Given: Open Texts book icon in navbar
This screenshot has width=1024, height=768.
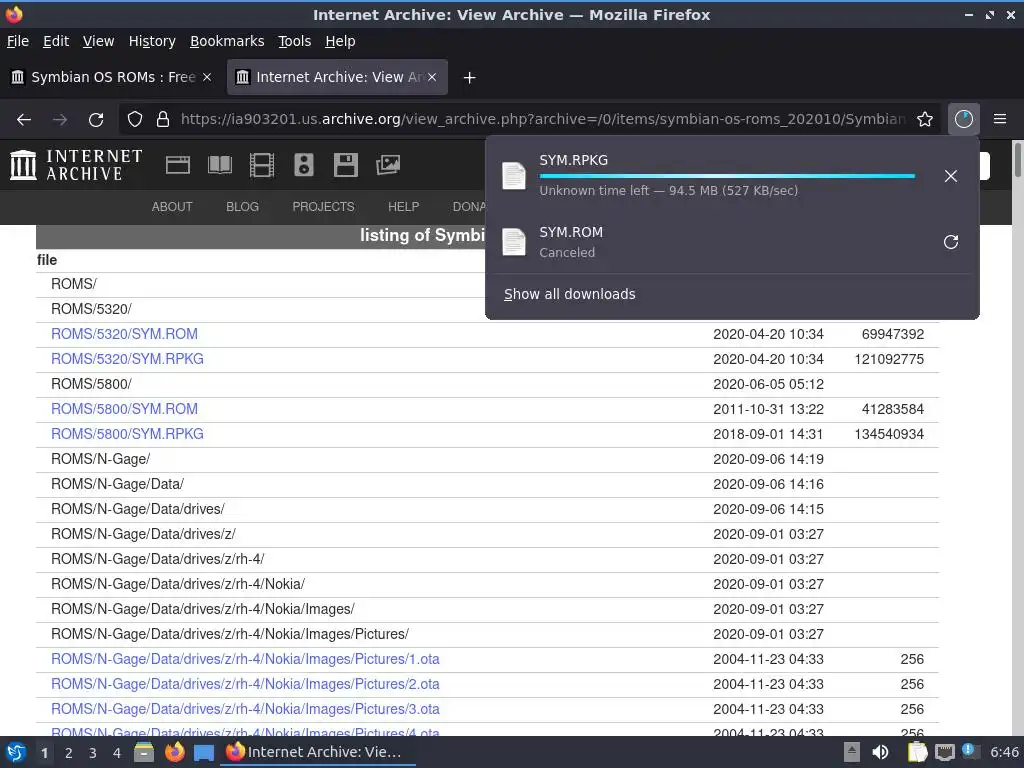Looking at the screenshot, I should 219,165.
